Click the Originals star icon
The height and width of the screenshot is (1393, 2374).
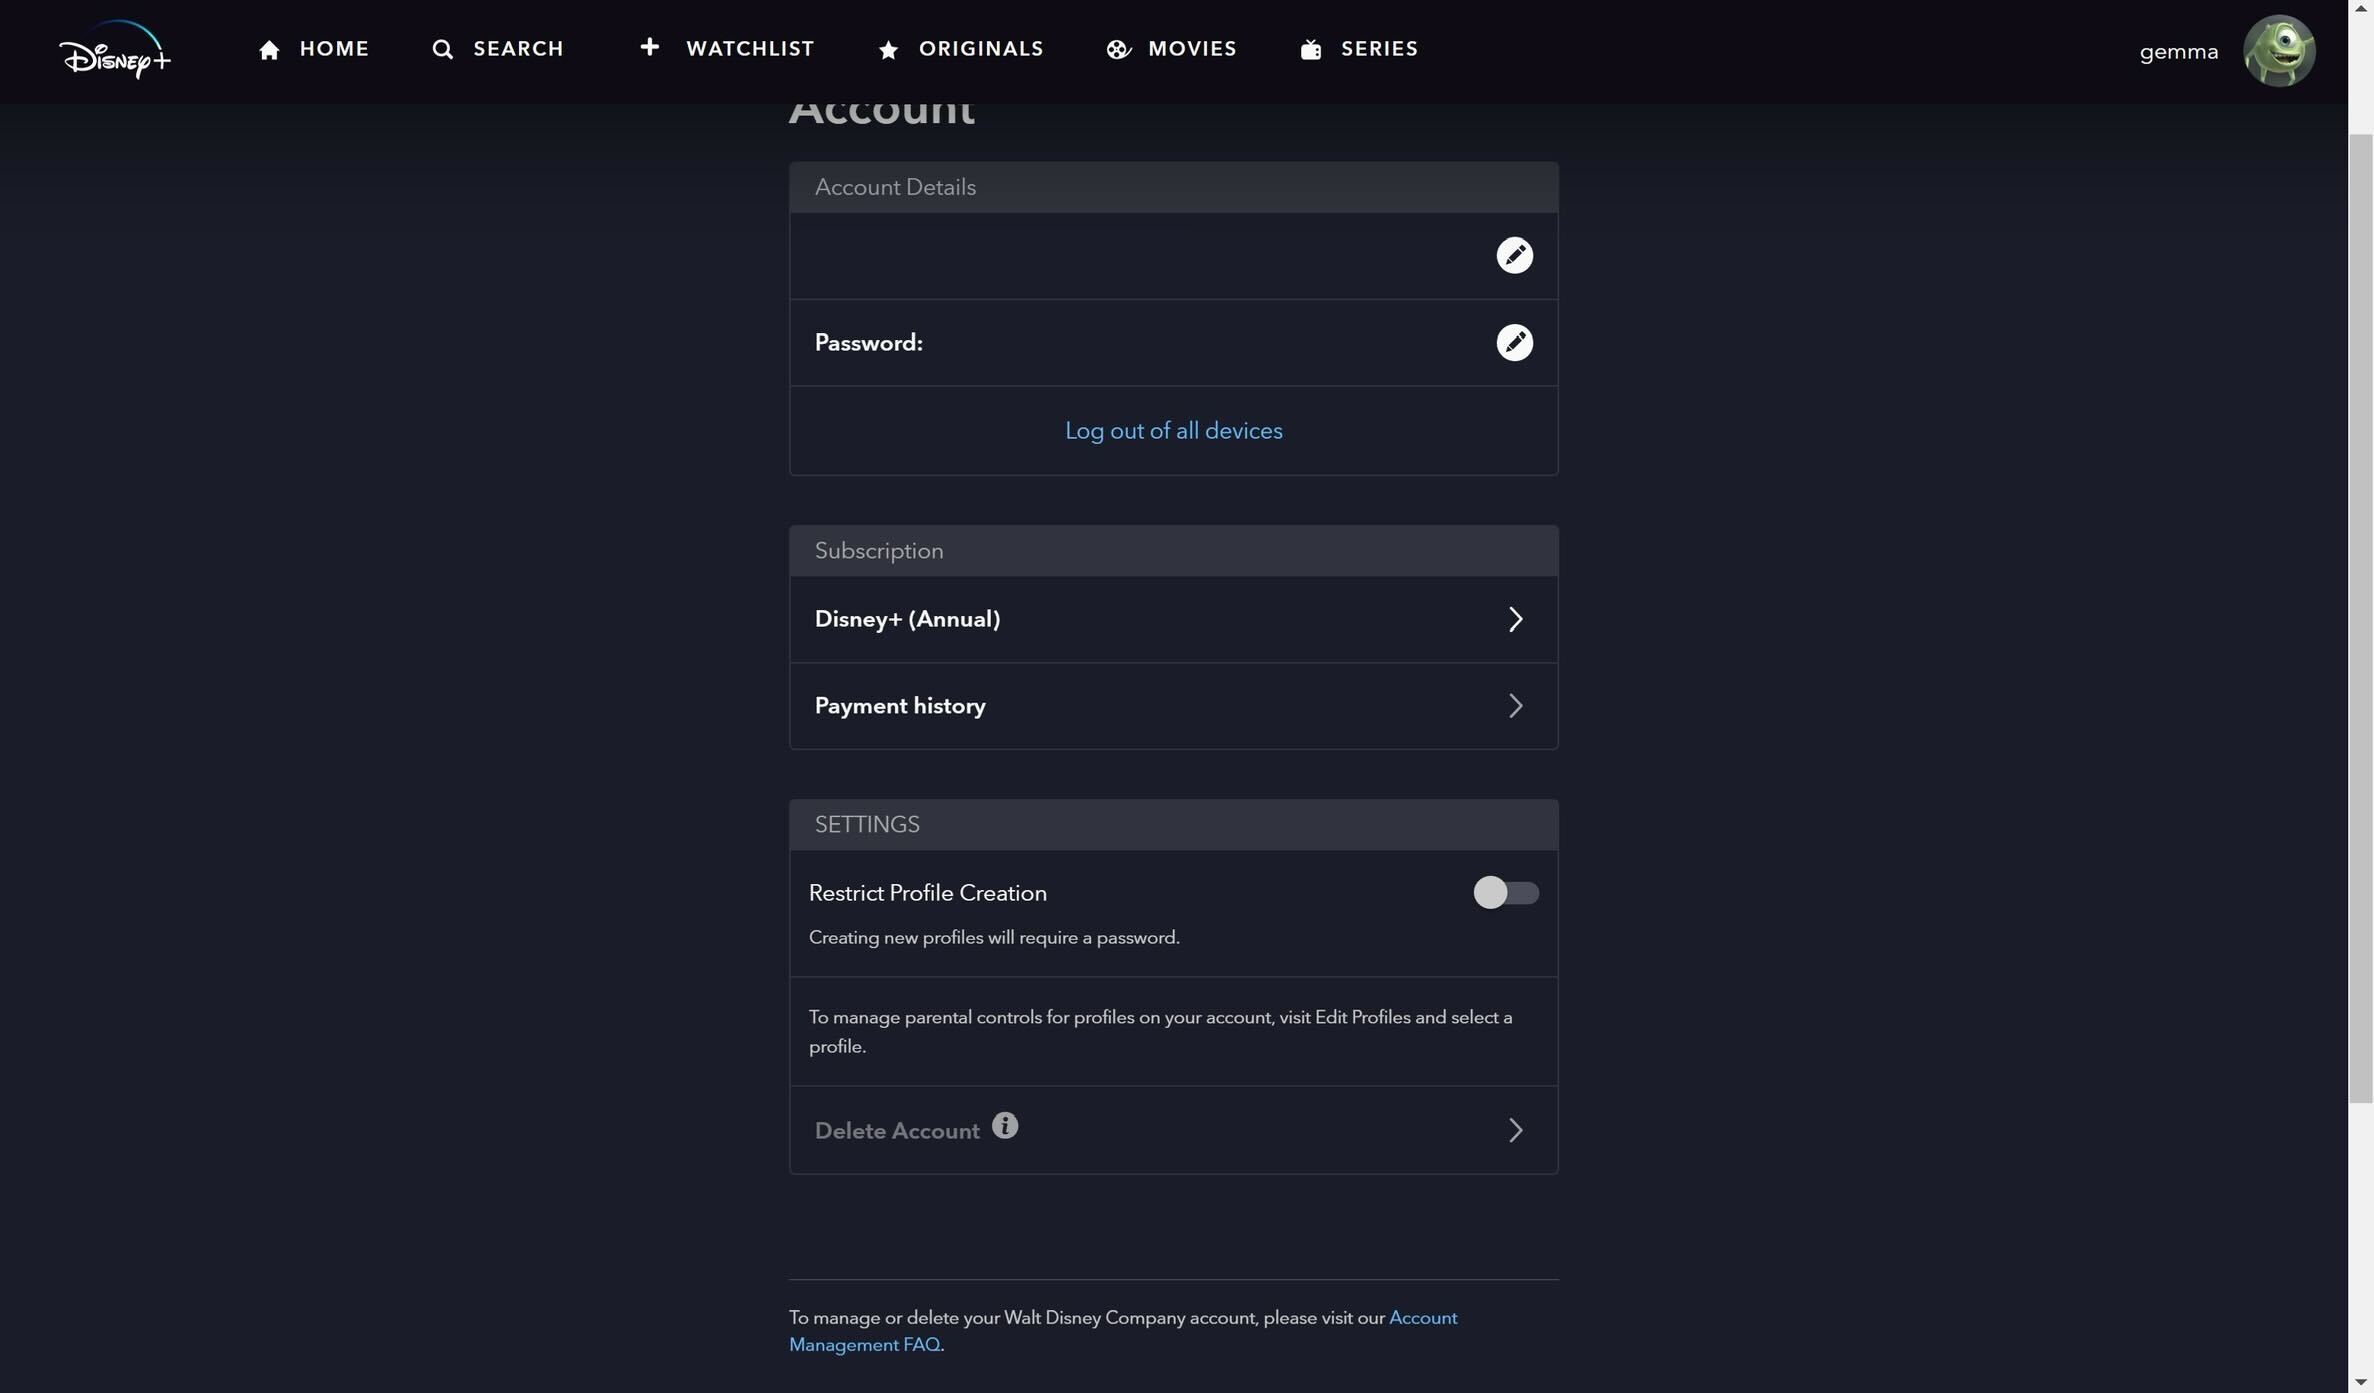[x=888, y=50]
